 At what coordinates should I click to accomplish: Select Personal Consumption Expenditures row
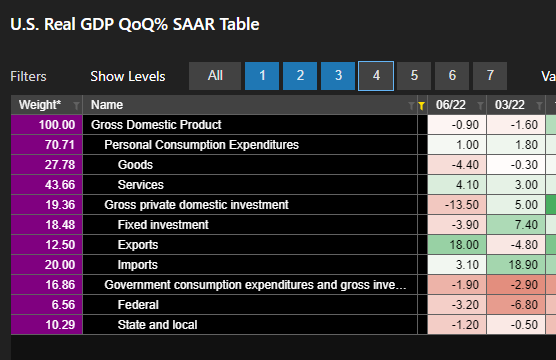[250, 145]
